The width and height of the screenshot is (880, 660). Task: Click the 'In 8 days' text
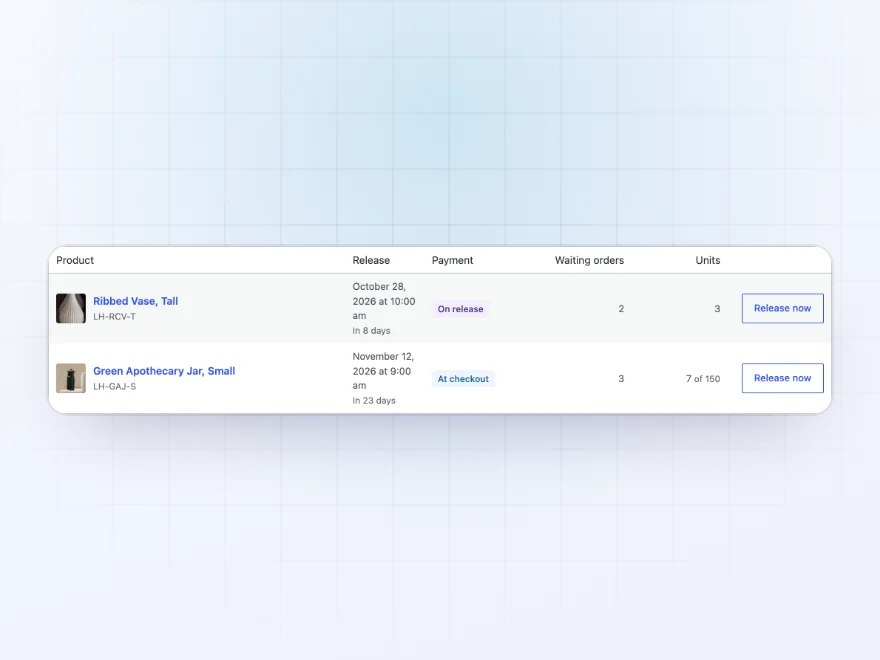click(371, 331)
